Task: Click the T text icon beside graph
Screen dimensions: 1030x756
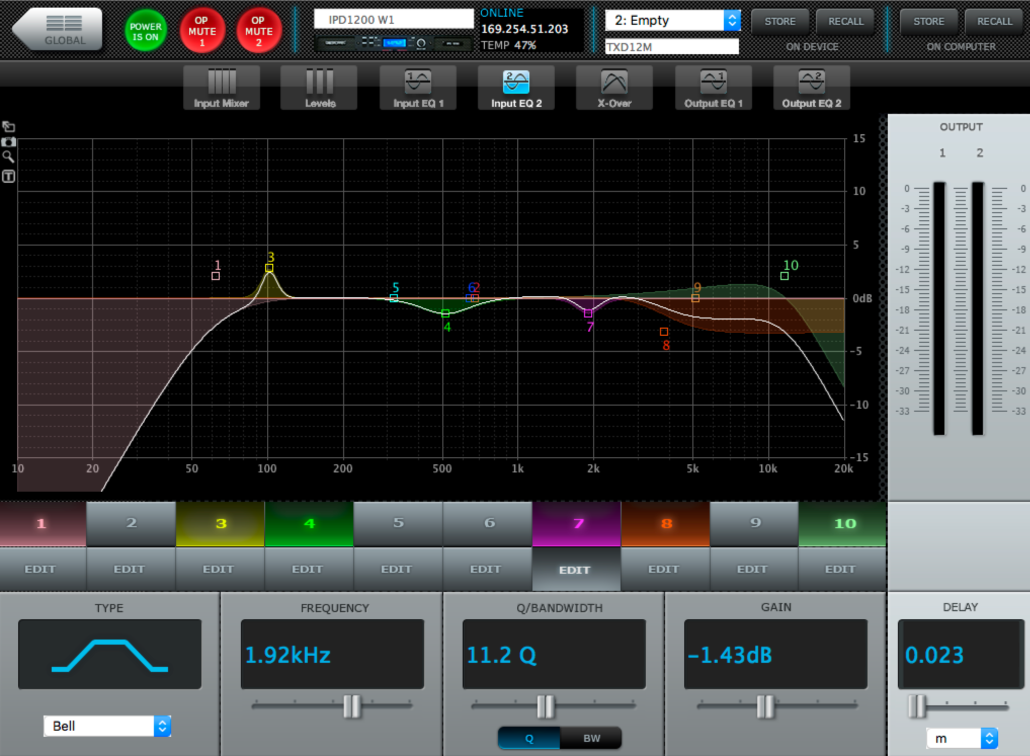Action: point(9,176)
